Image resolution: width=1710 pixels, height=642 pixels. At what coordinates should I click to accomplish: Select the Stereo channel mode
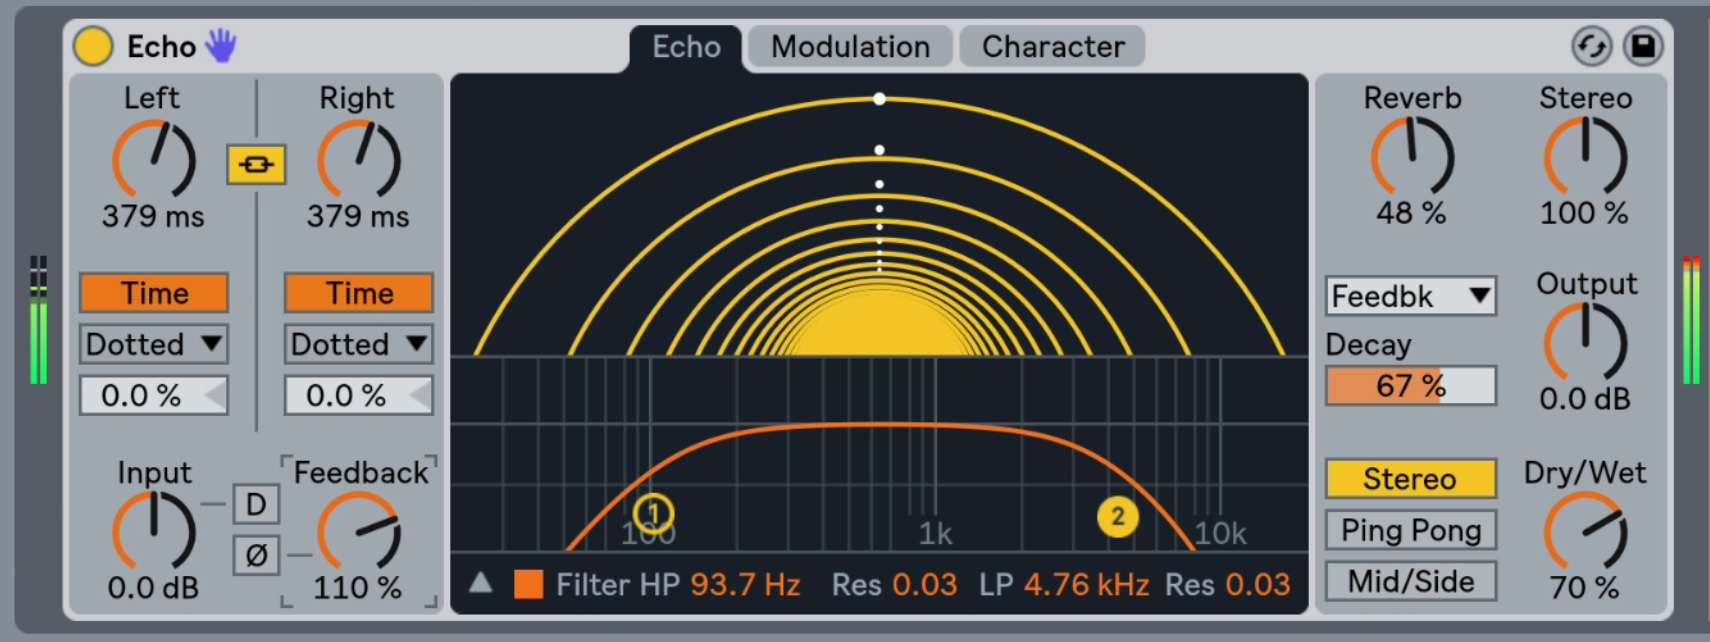coord(1411,479)
